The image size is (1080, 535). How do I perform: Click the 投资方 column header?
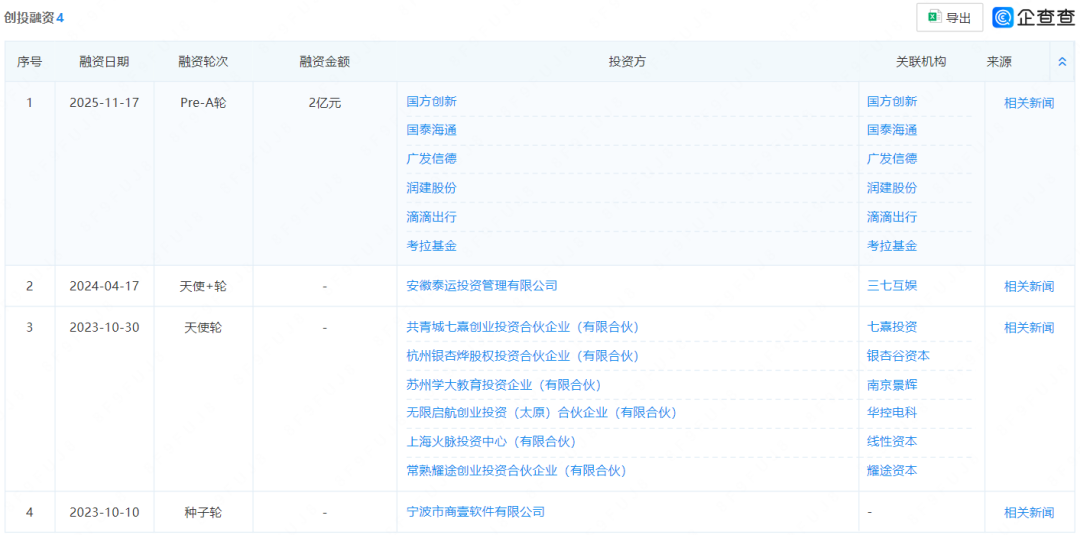(x=627, y=62)
